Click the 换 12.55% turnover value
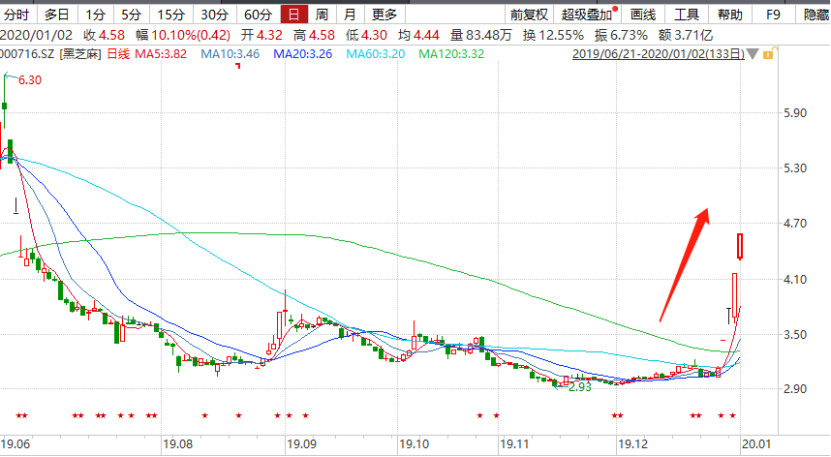The width and height of the screenshot is (831, 457). [x=553, y=36]
